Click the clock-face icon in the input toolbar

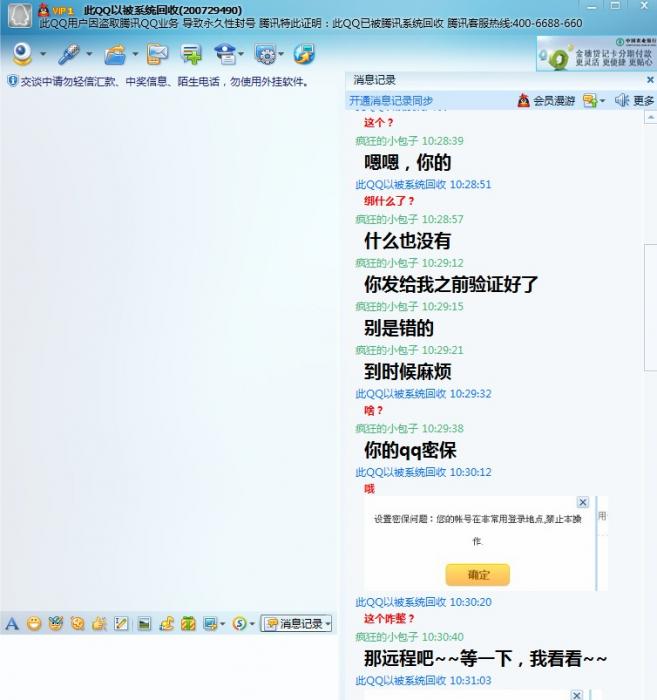[x=78, y=623]
